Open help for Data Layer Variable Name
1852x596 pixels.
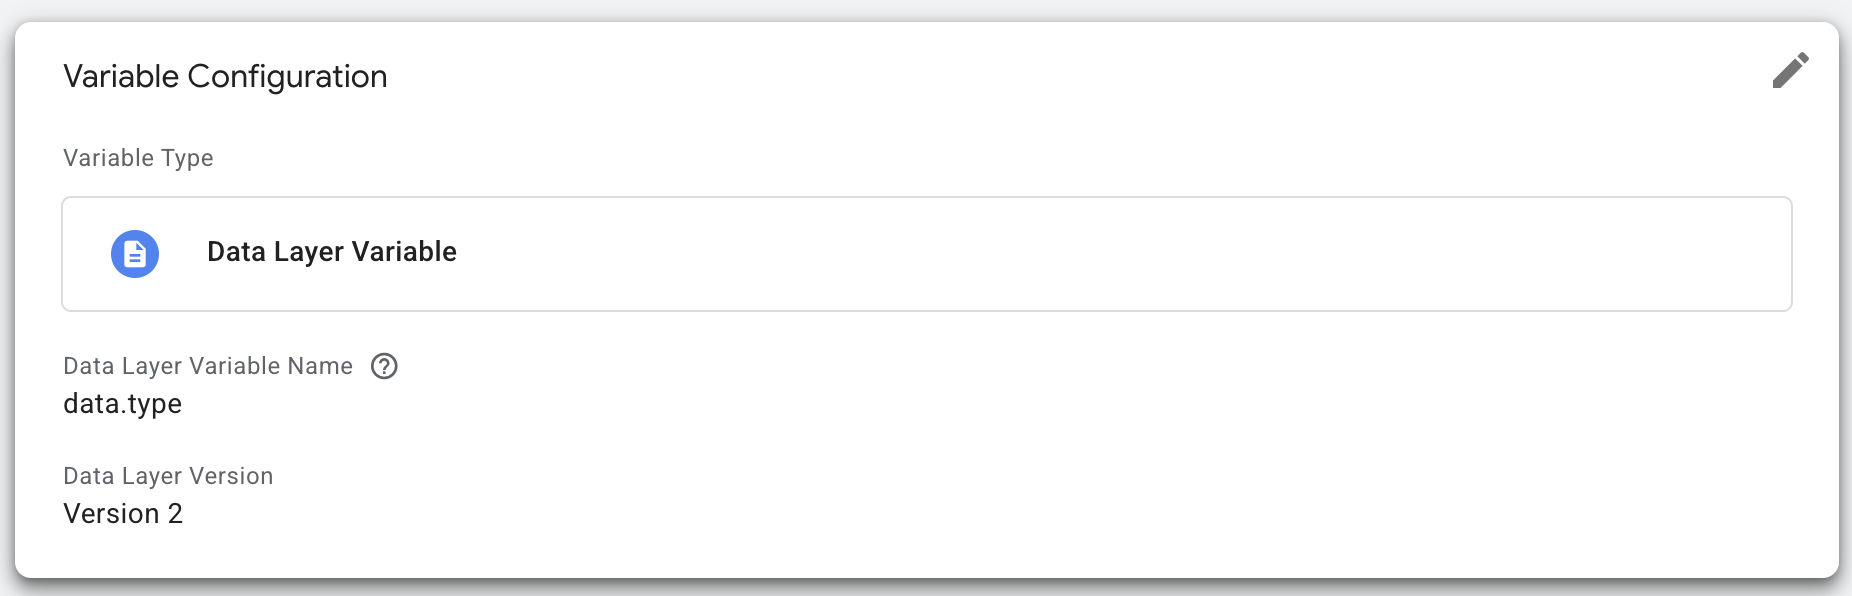384,366
